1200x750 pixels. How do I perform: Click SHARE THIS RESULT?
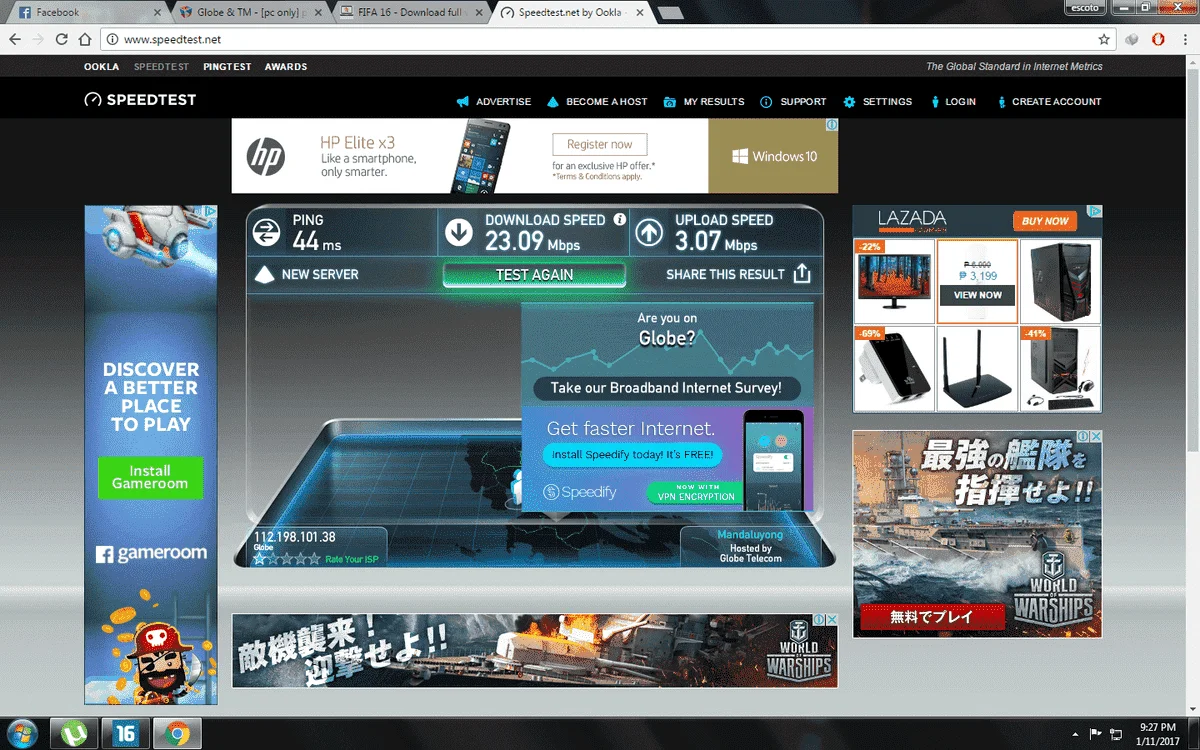point(725,274)
